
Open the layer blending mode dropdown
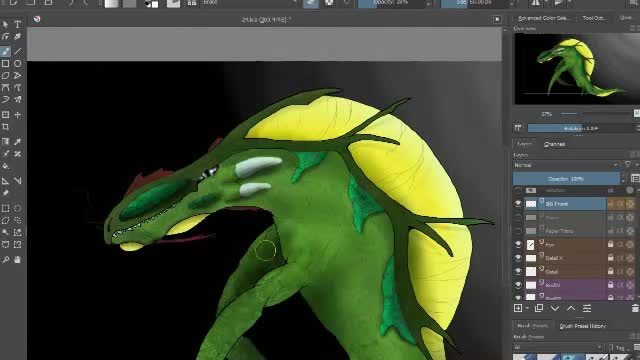tap(566, 165)
